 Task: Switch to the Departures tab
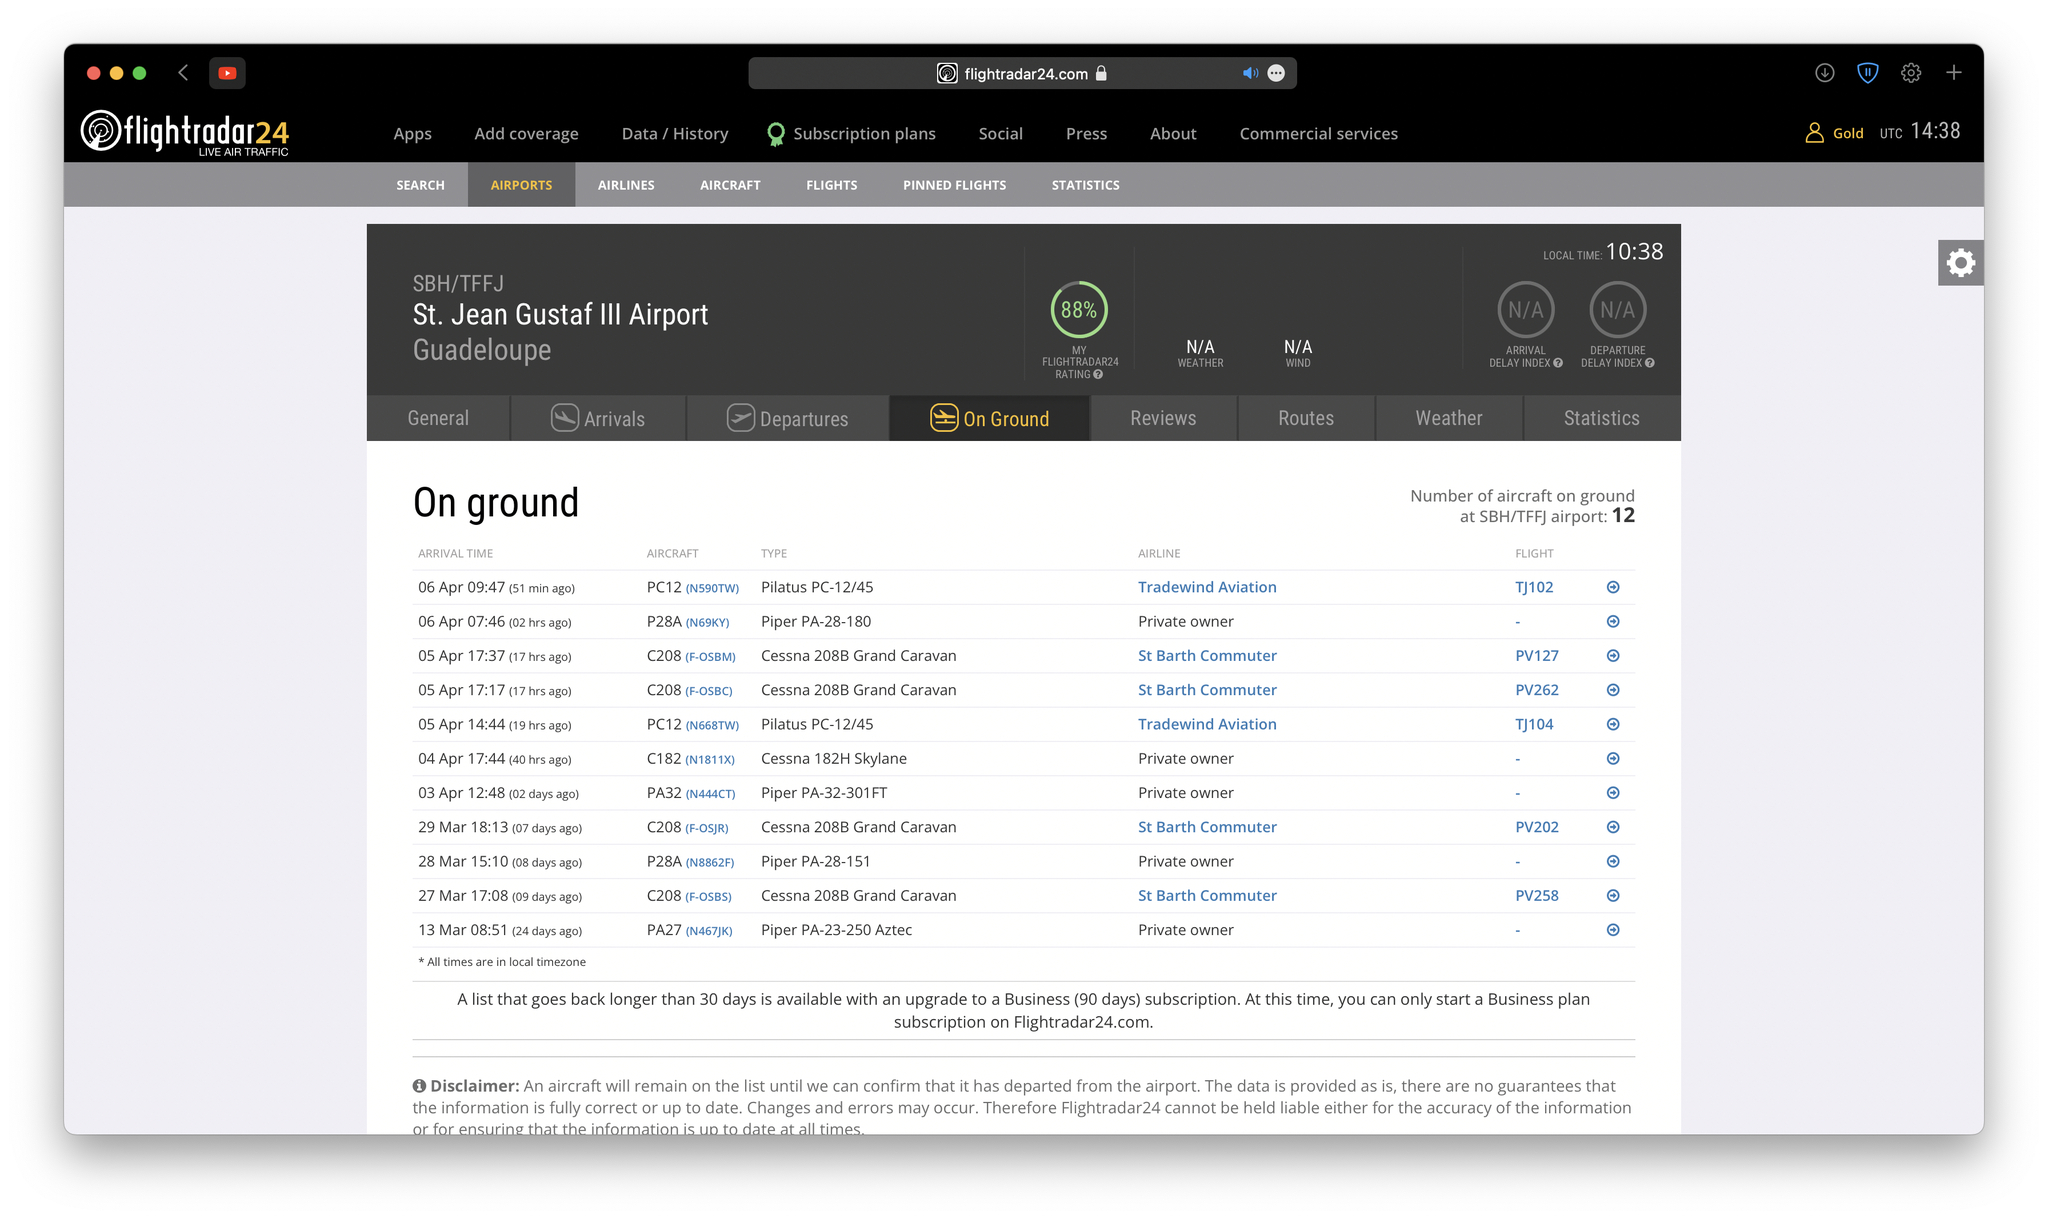(x=788, y=419)
